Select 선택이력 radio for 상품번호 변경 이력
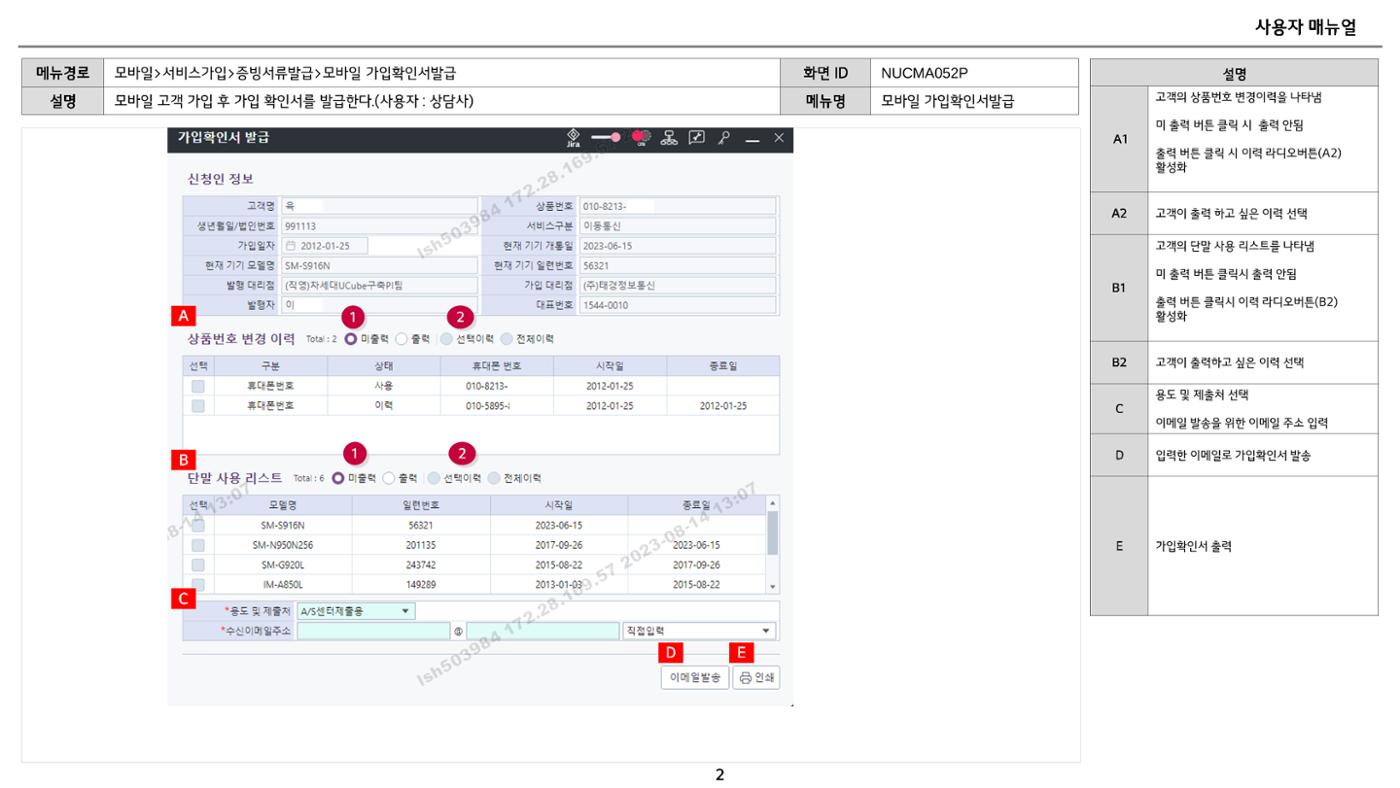 pos(447,339)
